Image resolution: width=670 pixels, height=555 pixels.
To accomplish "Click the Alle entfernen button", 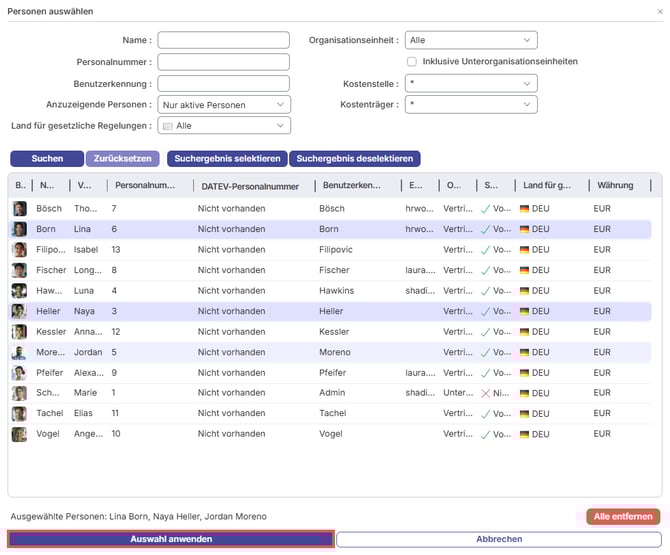I will (x=623, y=517).
